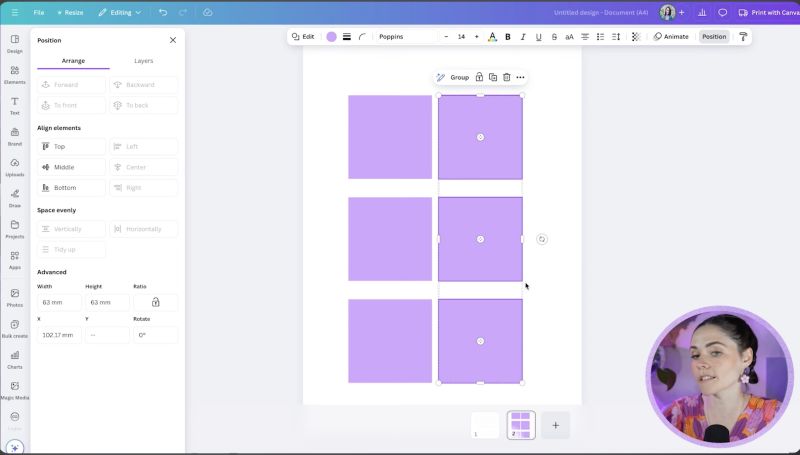
Task: Open line spacing options
Action: pos(616,37)
